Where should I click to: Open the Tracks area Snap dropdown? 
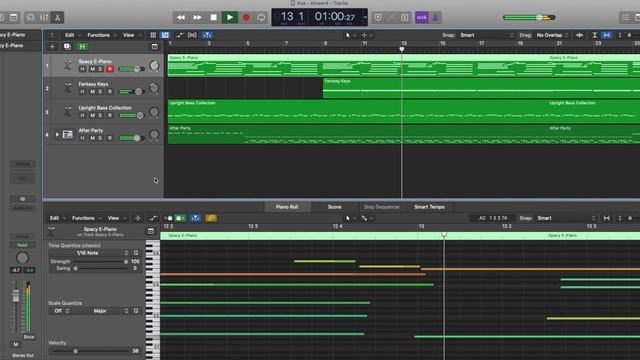(487, 35)
